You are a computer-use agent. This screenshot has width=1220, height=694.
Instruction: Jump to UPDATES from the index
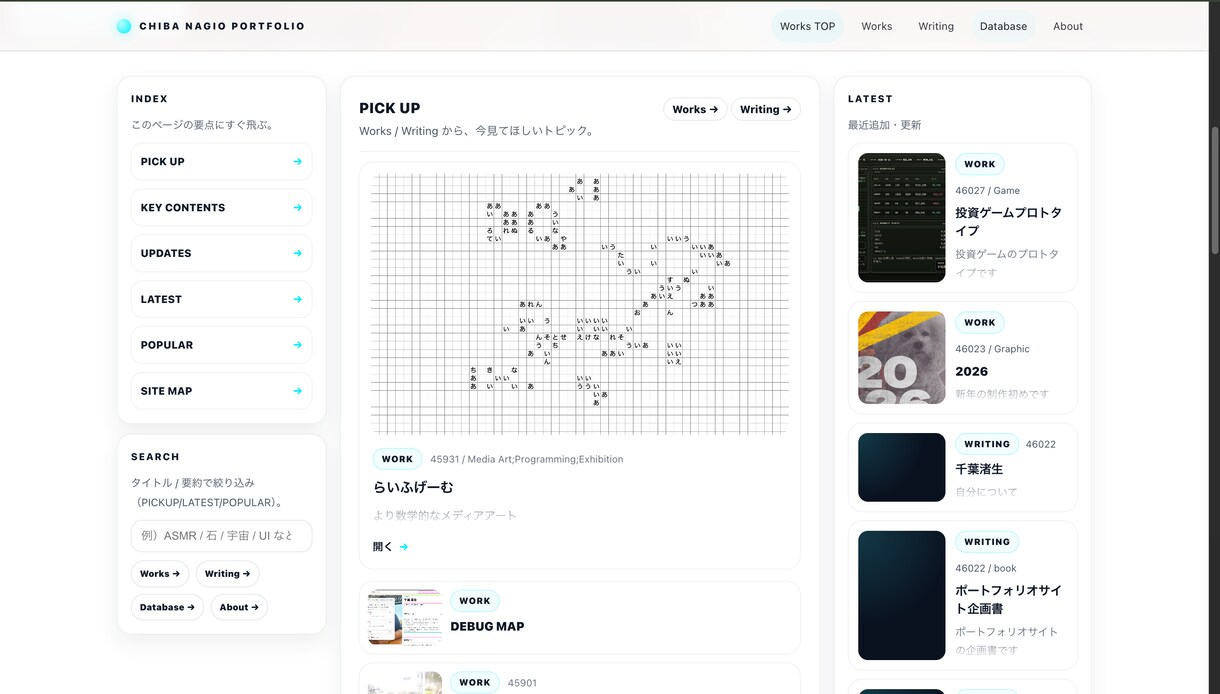point(221,253)
